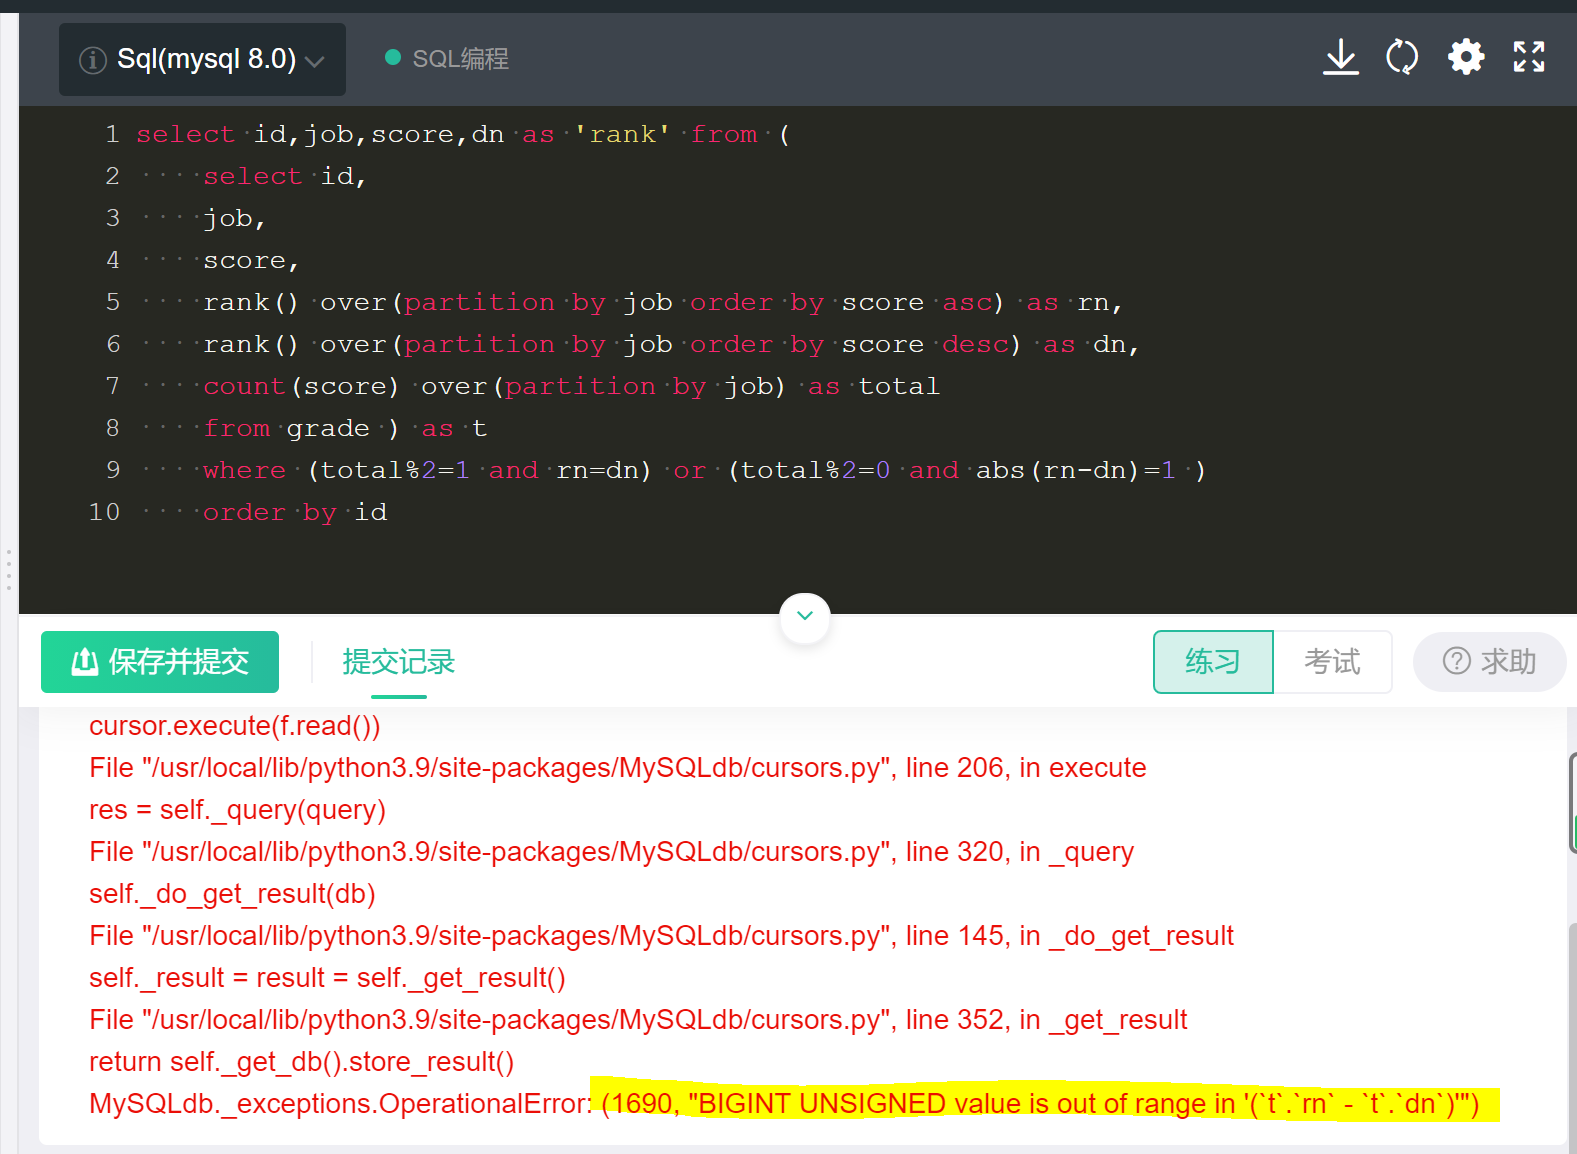
Task: Open the Sql(mysql 8.0) language dropdown
Action: (x=202, y=60)
